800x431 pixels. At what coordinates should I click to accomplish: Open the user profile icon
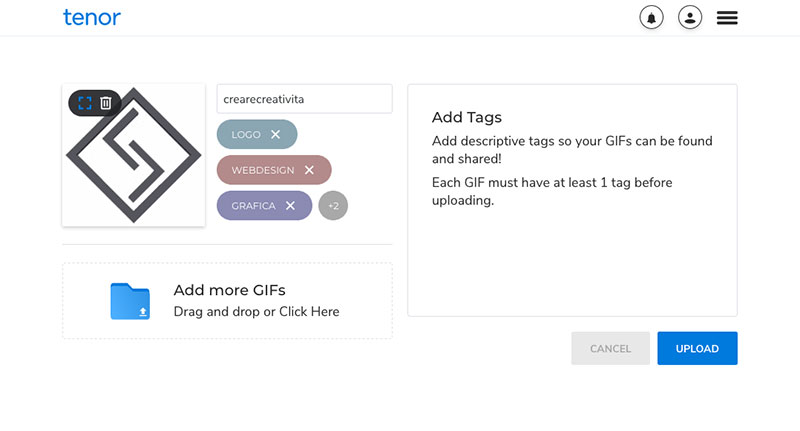tap(690, 18)
